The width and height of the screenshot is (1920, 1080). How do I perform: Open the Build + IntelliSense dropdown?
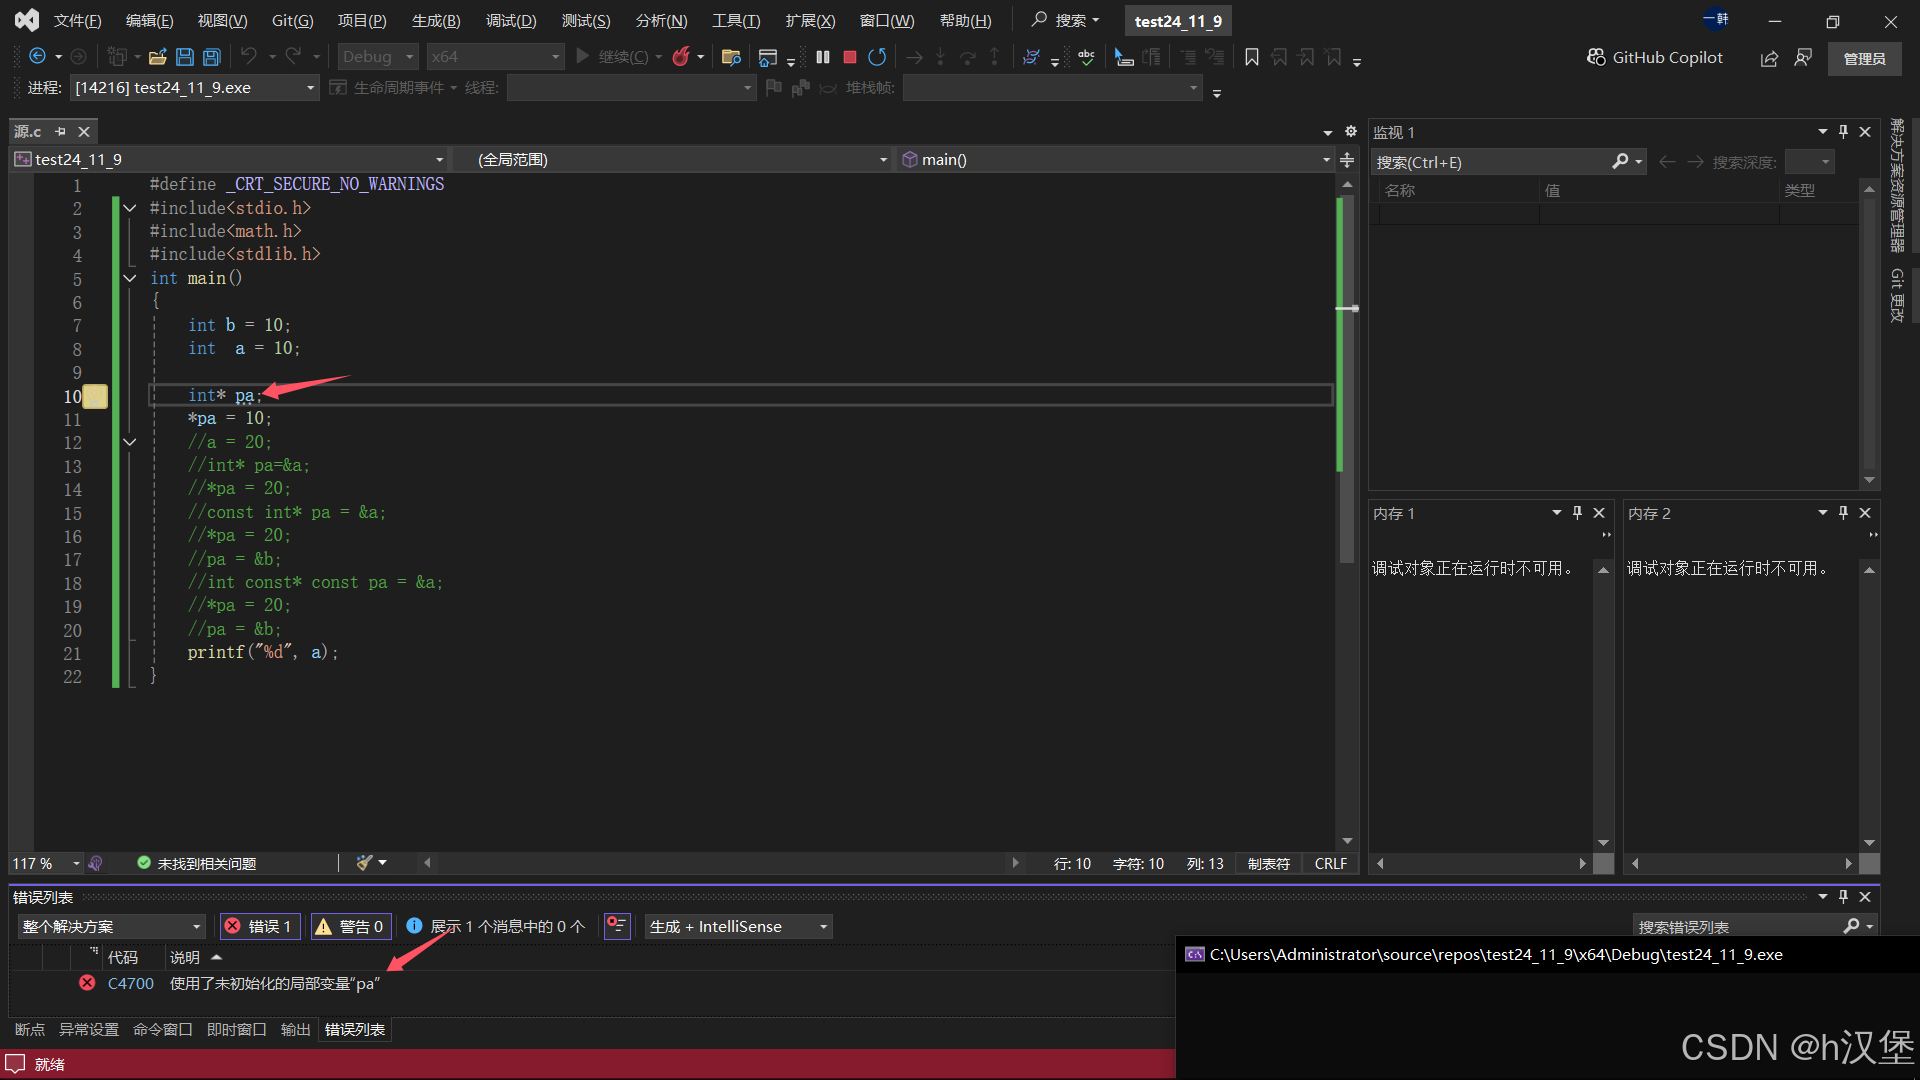738,926
